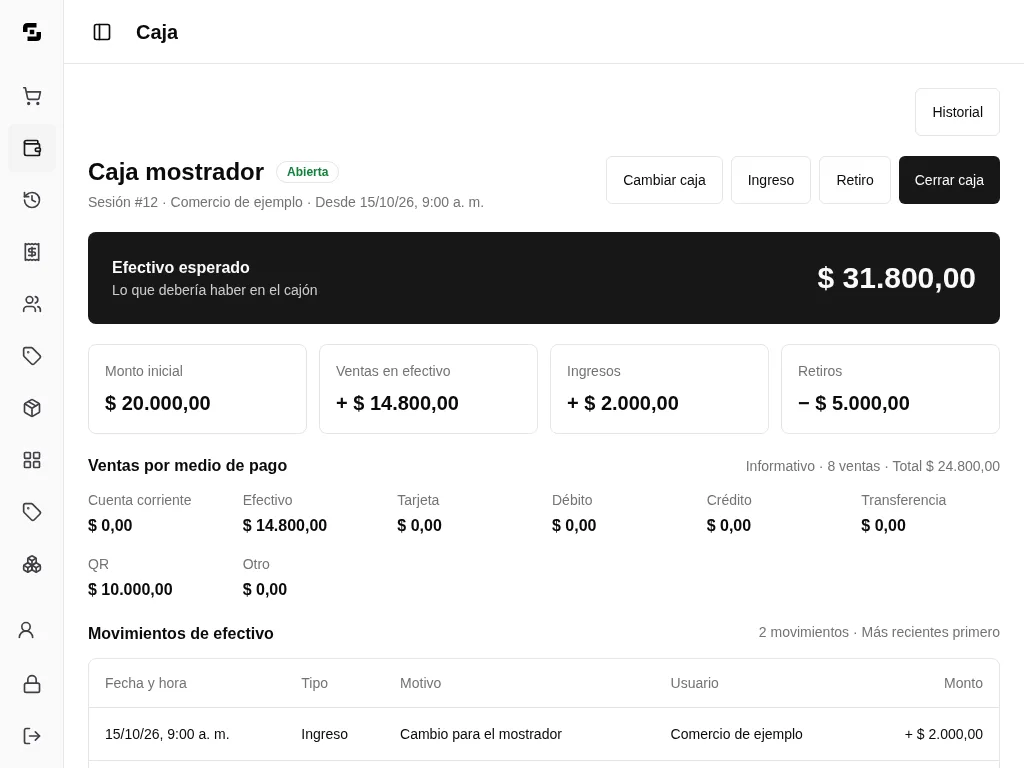Click the Sesión #12 session subtitle
Image resolution: width=1024 pixels, height=768 pixels.
[x=286, y=202]
